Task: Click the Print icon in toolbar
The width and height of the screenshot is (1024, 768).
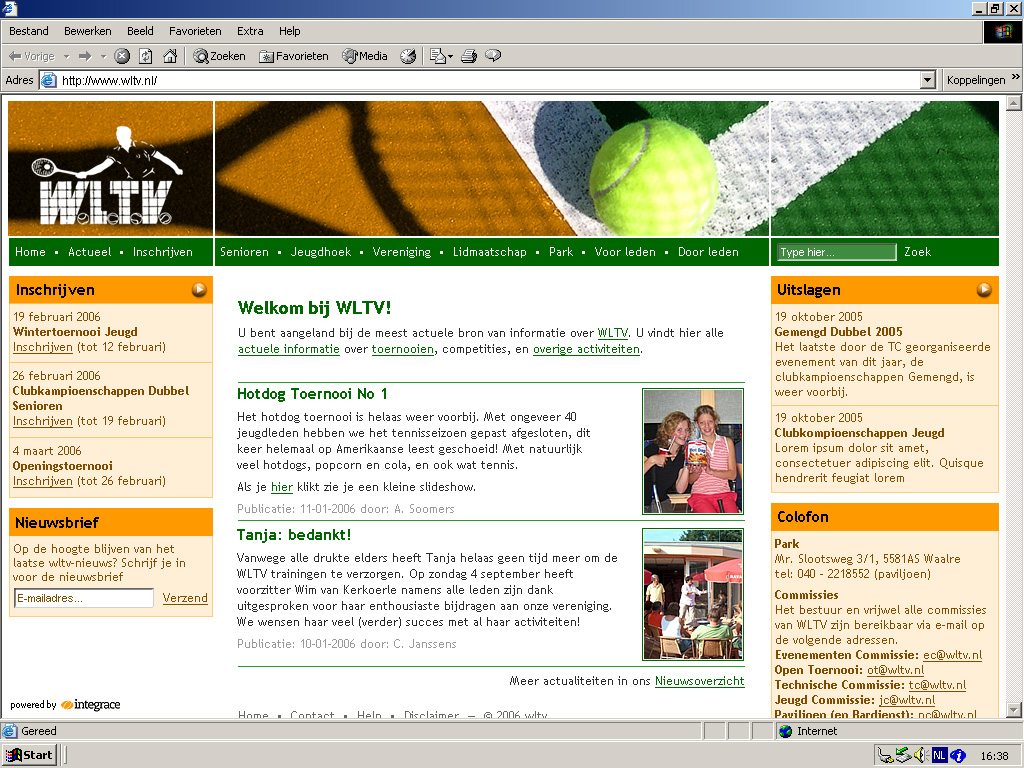Action: (469, 56)
